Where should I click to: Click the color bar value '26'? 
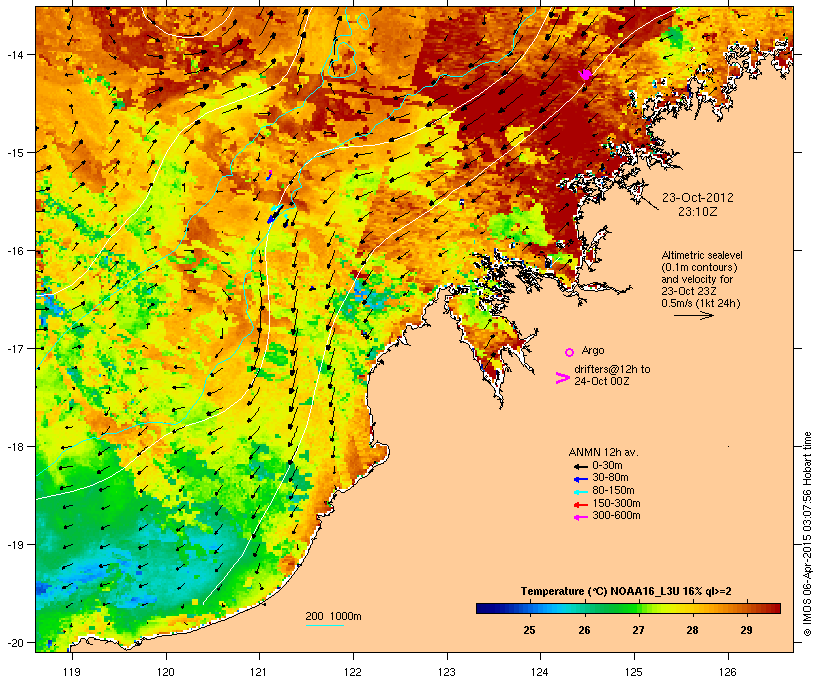tap(584, 630)
